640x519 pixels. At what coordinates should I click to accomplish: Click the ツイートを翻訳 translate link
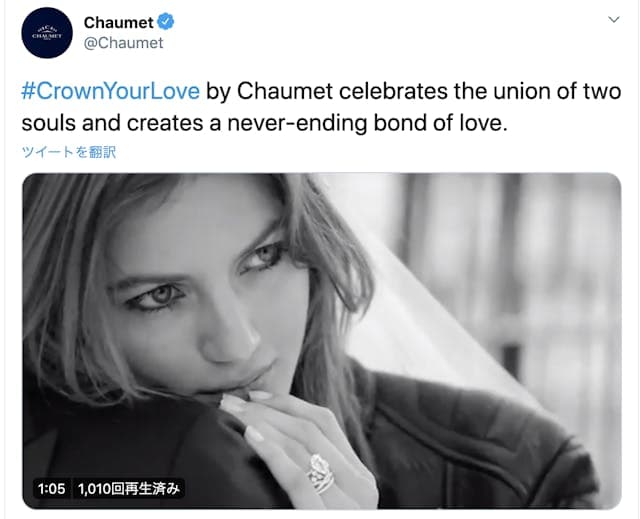69,152
